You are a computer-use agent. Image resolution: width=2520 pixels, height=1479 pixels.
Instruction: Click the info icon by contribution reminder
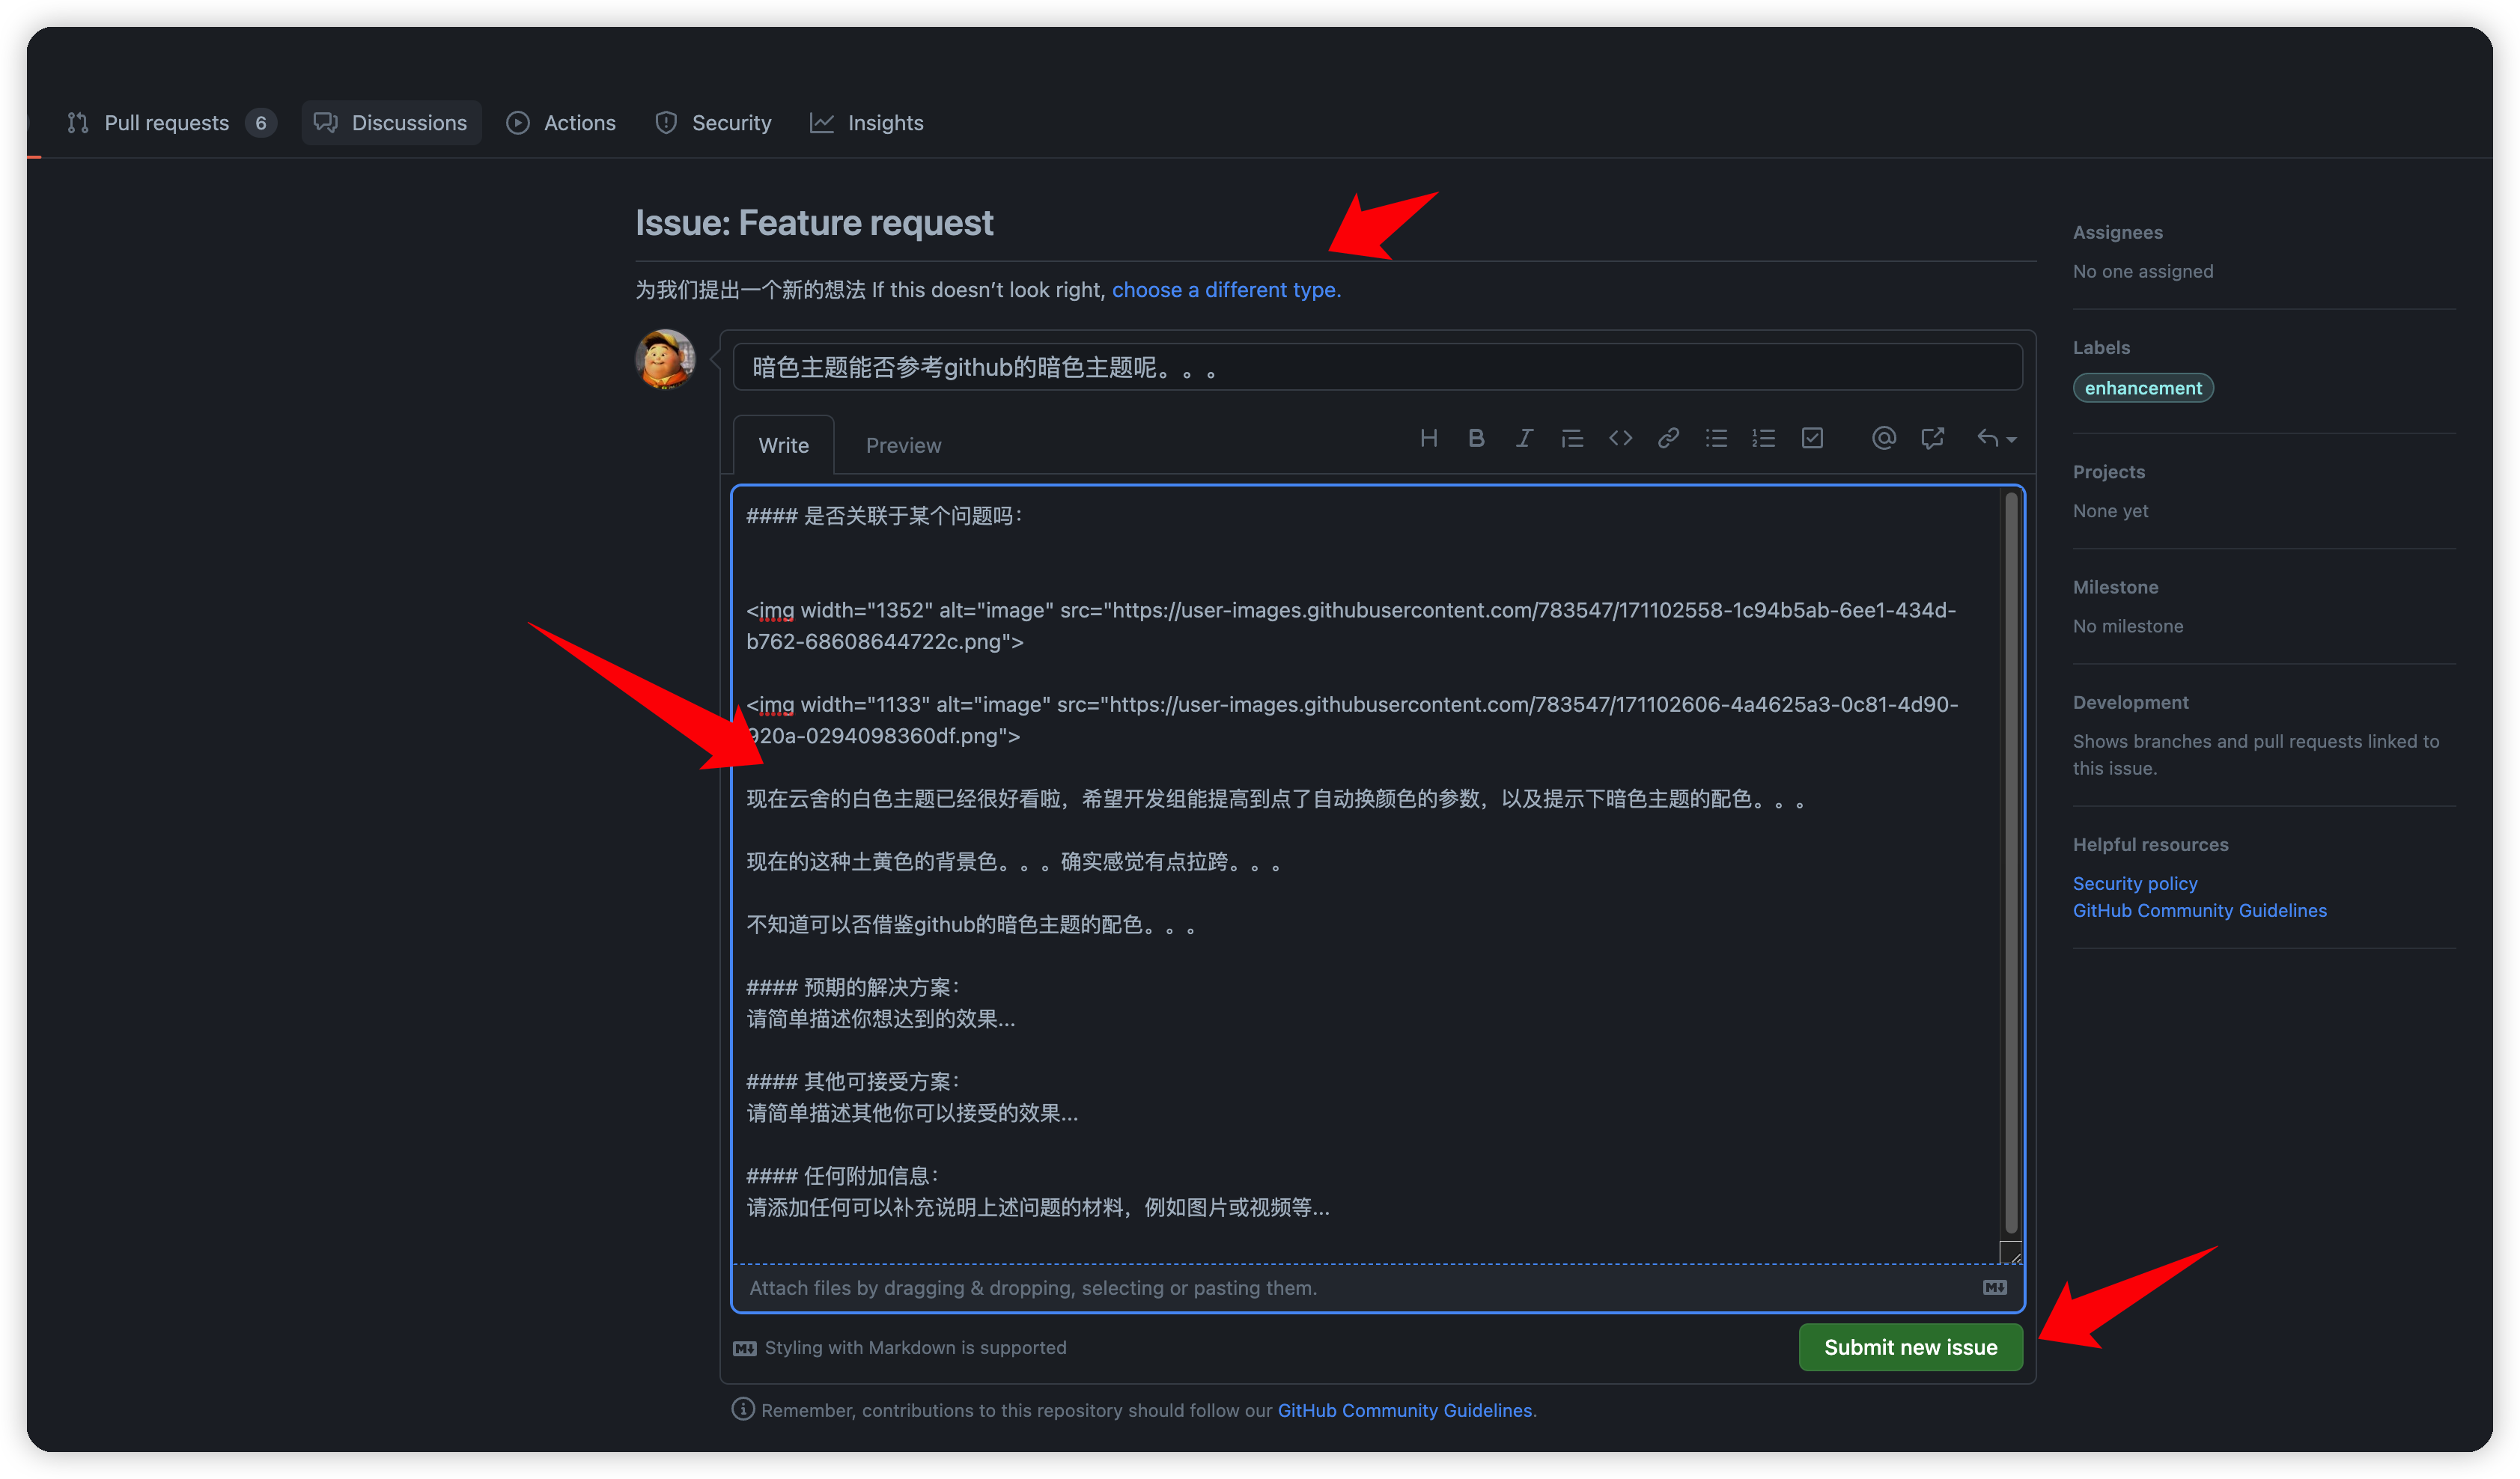tap(743, 1409)
